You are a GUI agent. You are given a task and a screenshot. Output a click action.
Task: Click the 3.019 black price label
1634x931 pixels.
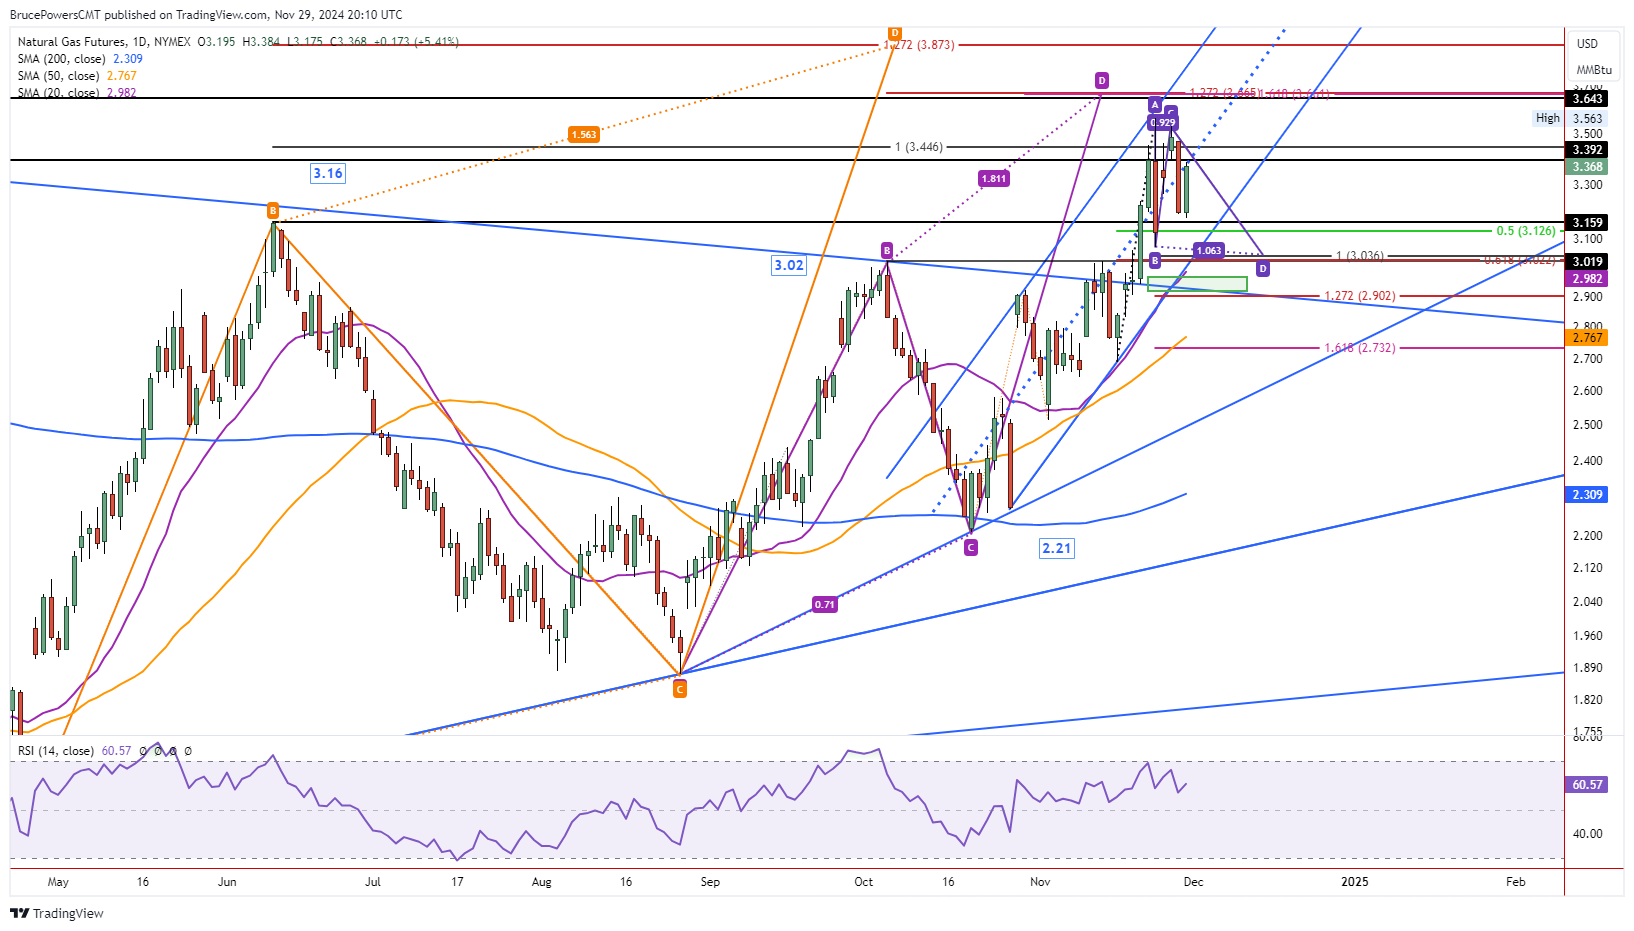pos(1587,262)
